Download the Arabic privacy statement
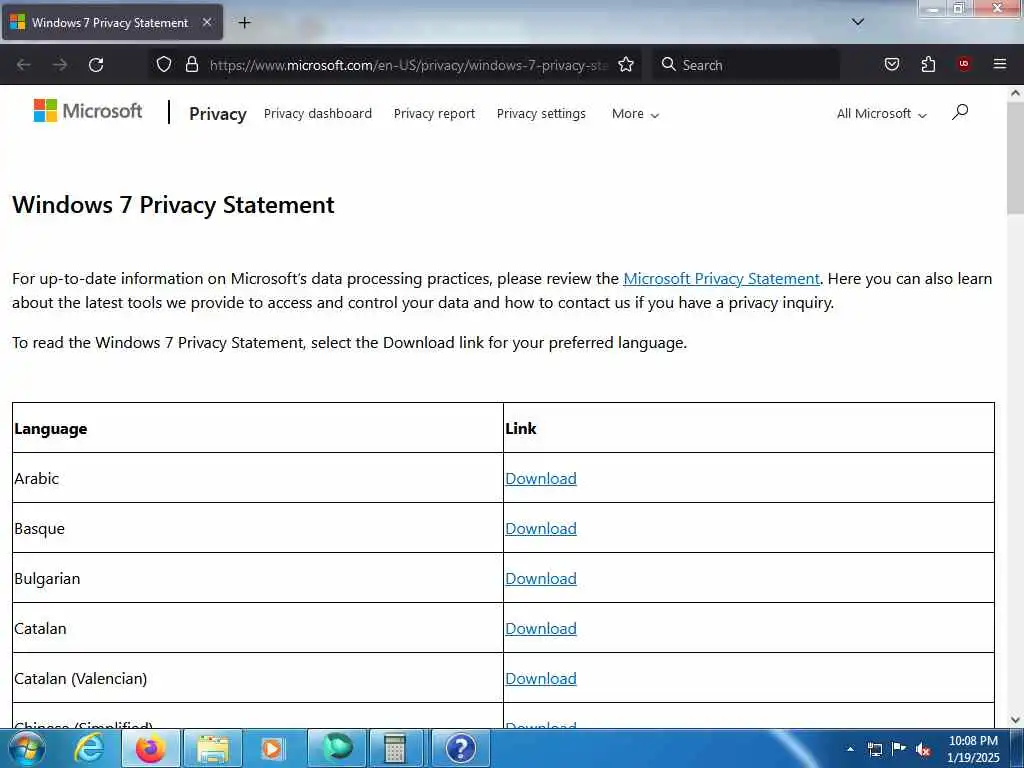The width and height of the screenshot is (1024, 768). pos(541,479)
